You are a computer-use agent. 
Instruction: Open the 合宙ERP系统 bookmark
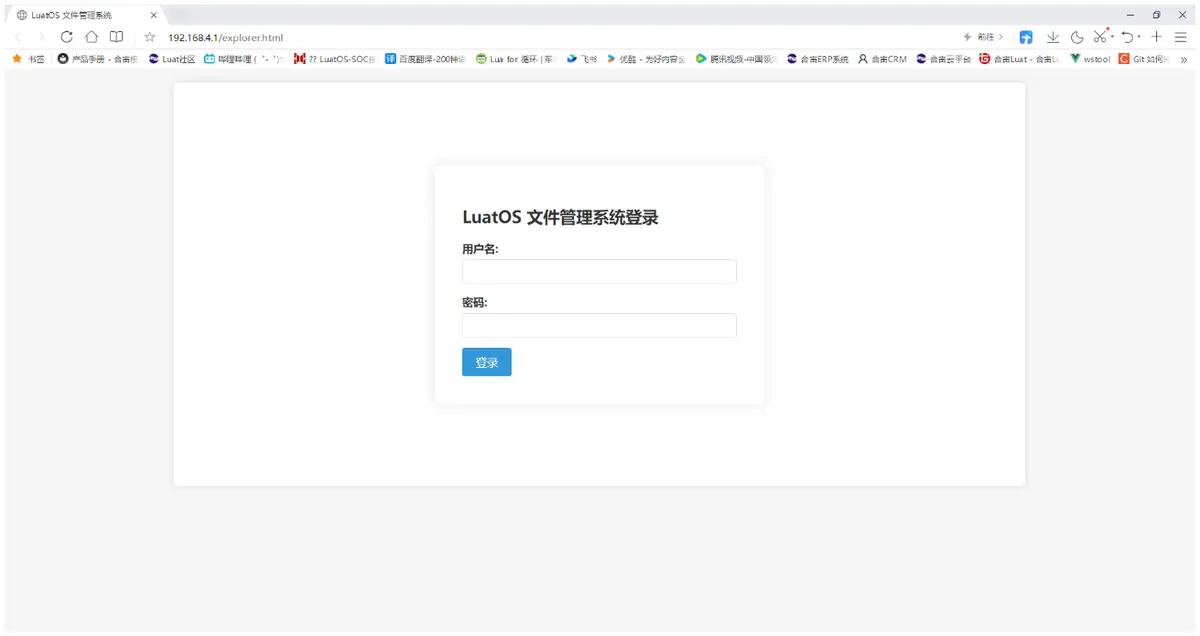[x=818, y=59]
